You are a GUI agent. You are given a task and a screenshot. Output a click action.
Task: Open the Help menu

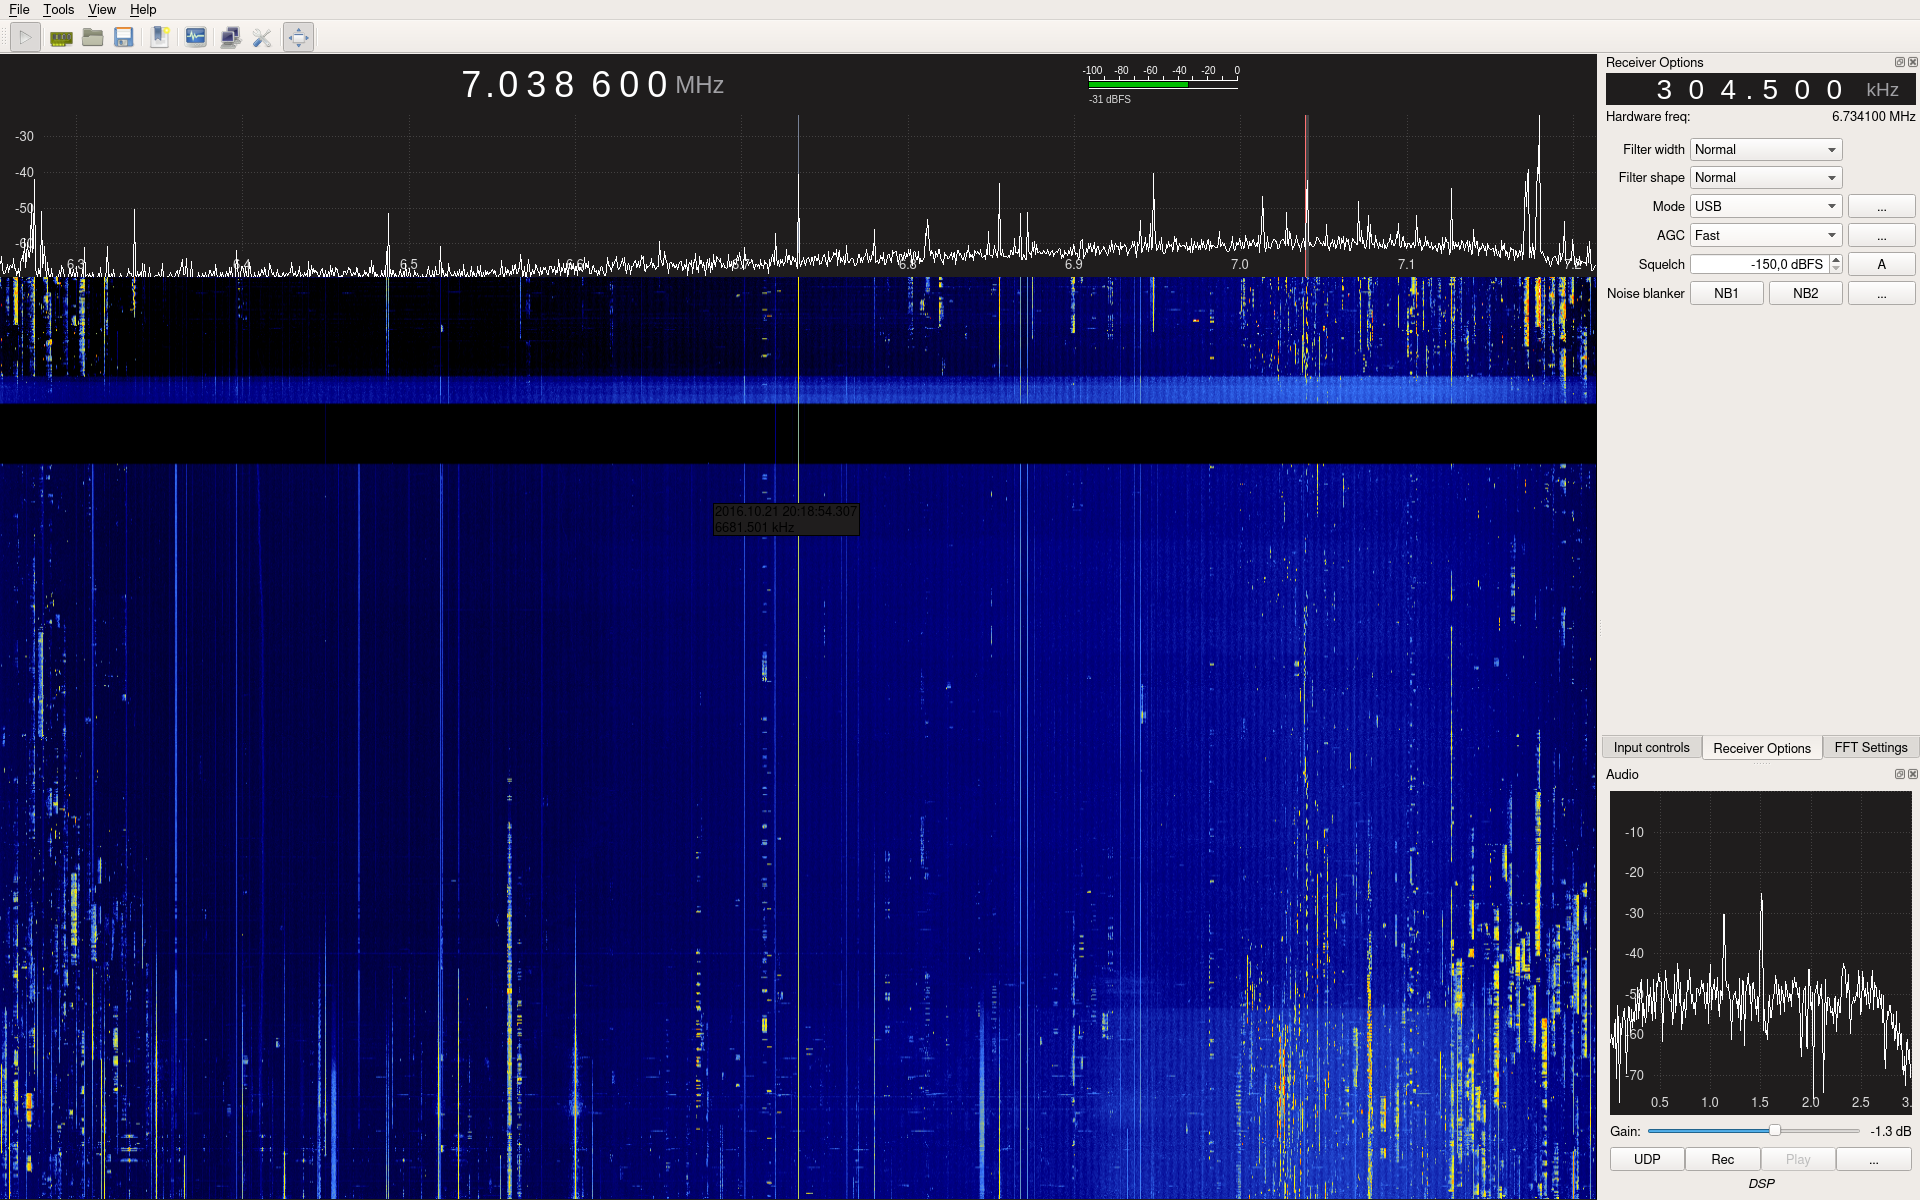click(x=143, y=10)
